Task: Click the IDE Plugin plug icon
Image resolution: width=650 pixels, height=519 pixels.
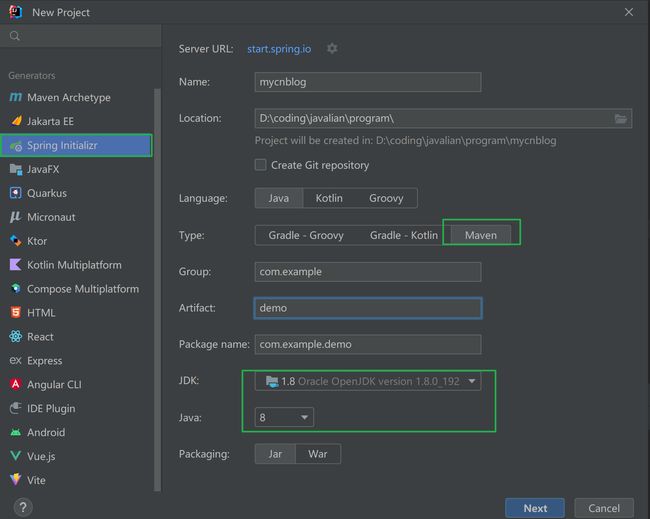Action: click(x=15, y=408)
